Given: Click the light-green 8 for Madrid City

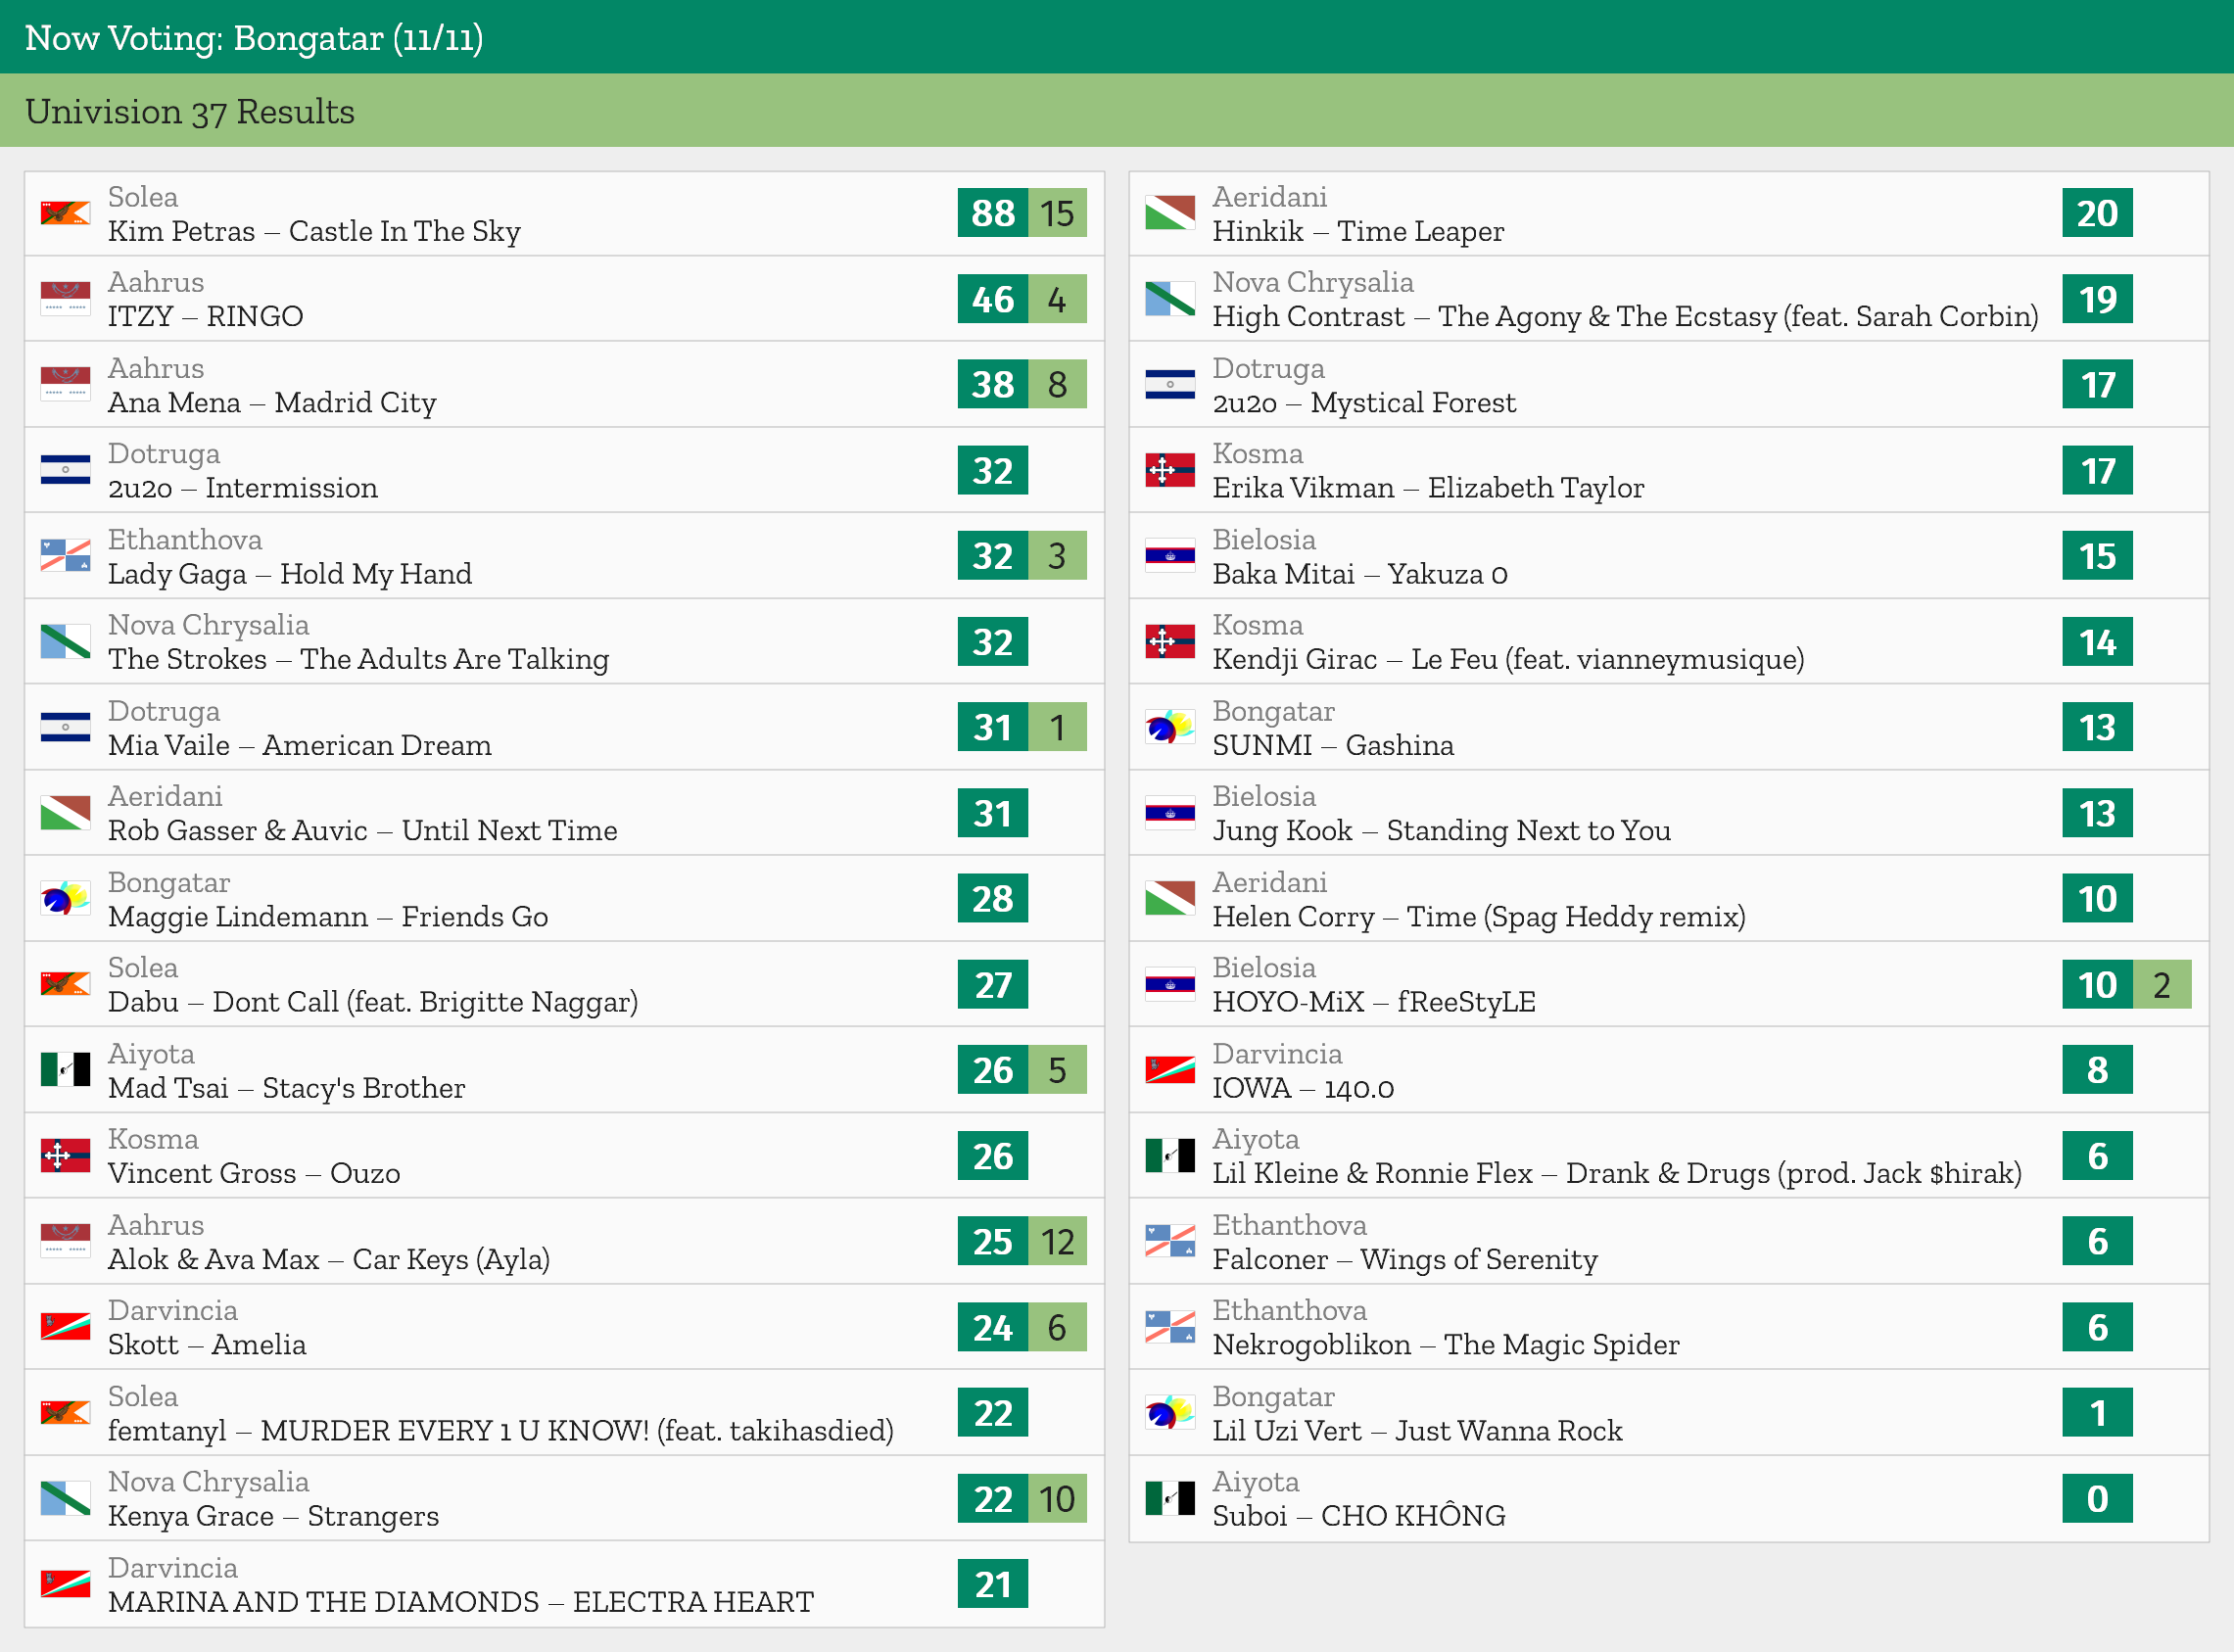Looking at the screenshot, I should pyautogui.click(x=1057, y=384).
